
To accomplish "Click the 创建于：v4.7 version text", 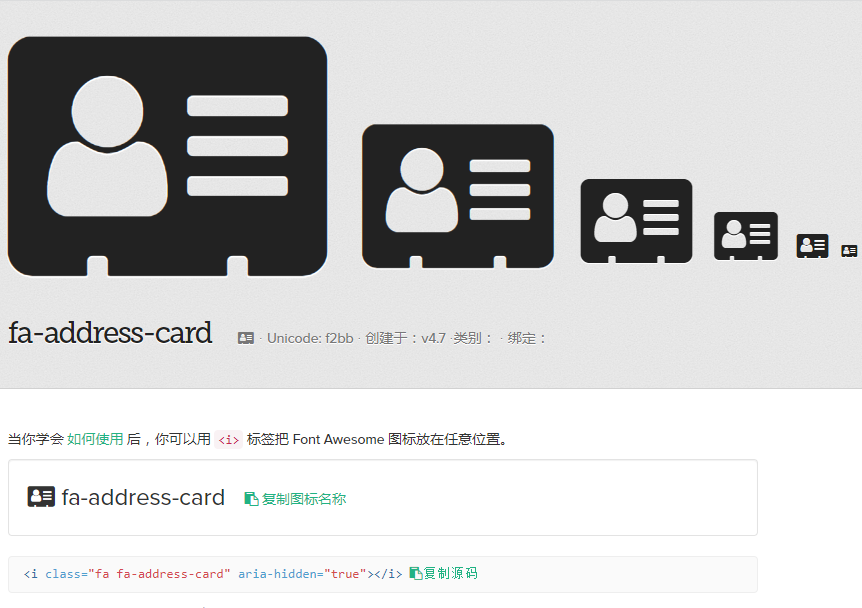I will 405,338.
